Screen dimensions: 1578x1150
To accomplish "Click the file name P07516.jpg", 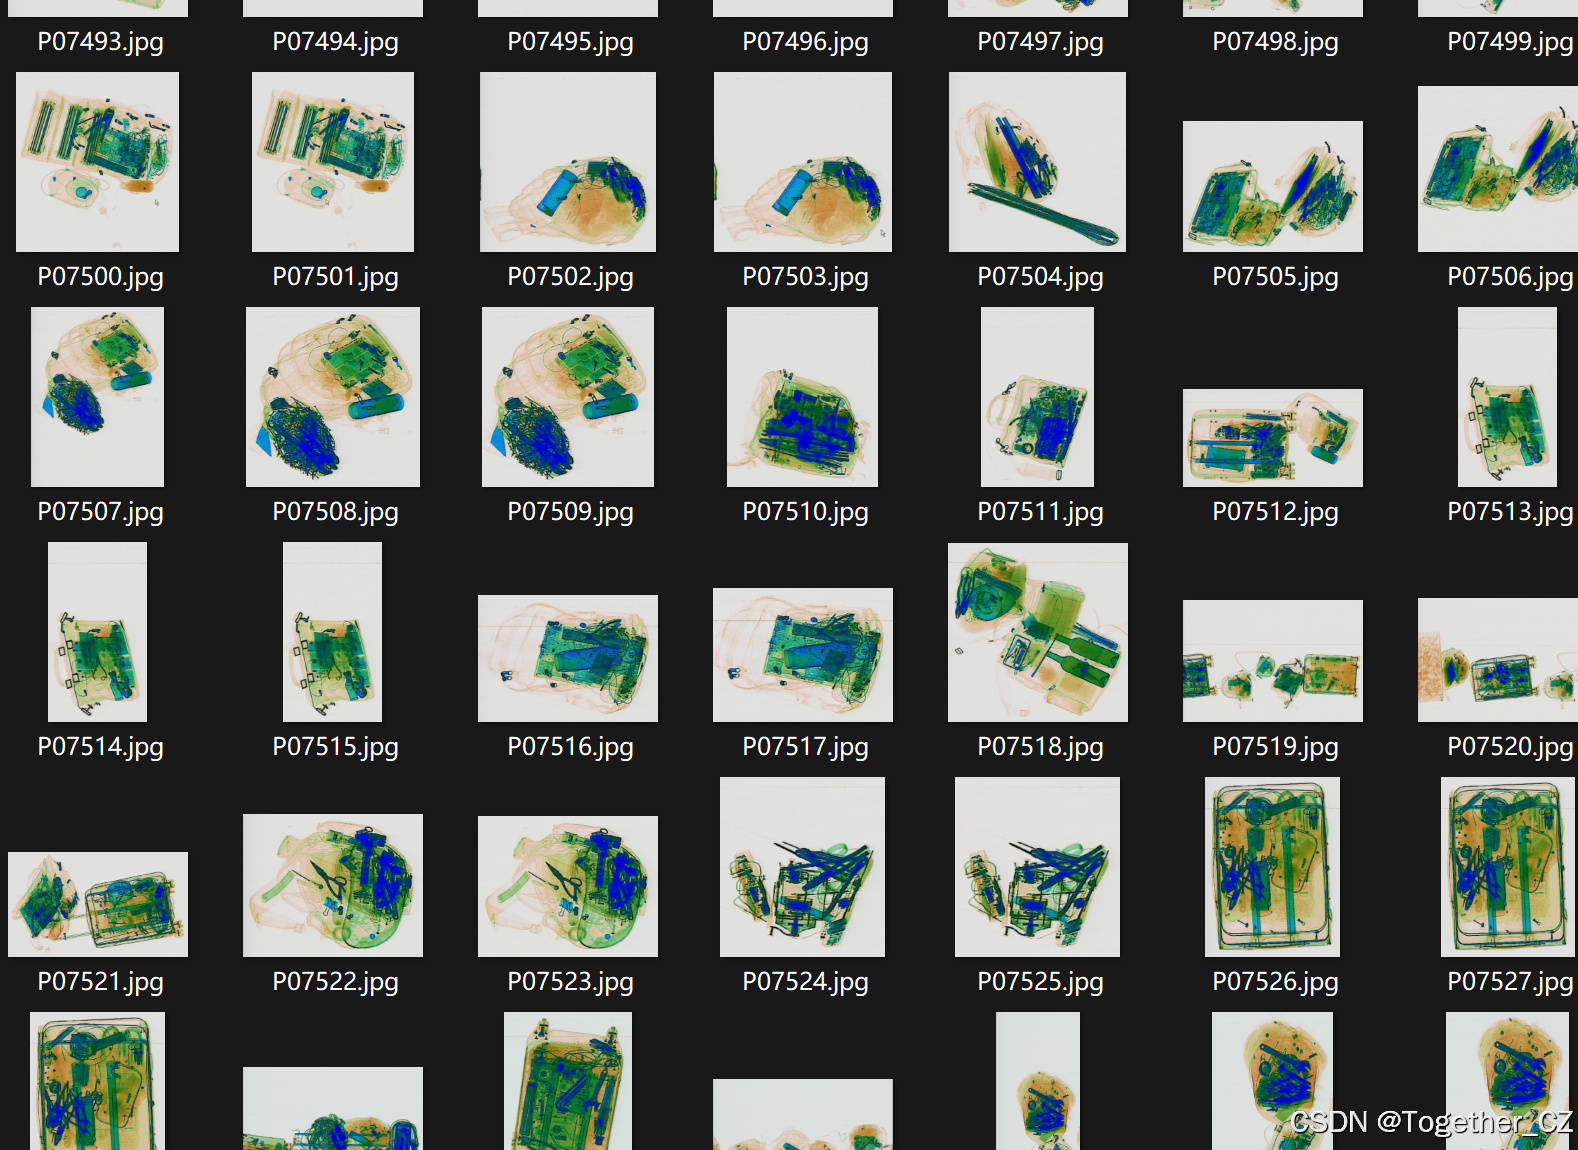I will [x=570, y=747].
